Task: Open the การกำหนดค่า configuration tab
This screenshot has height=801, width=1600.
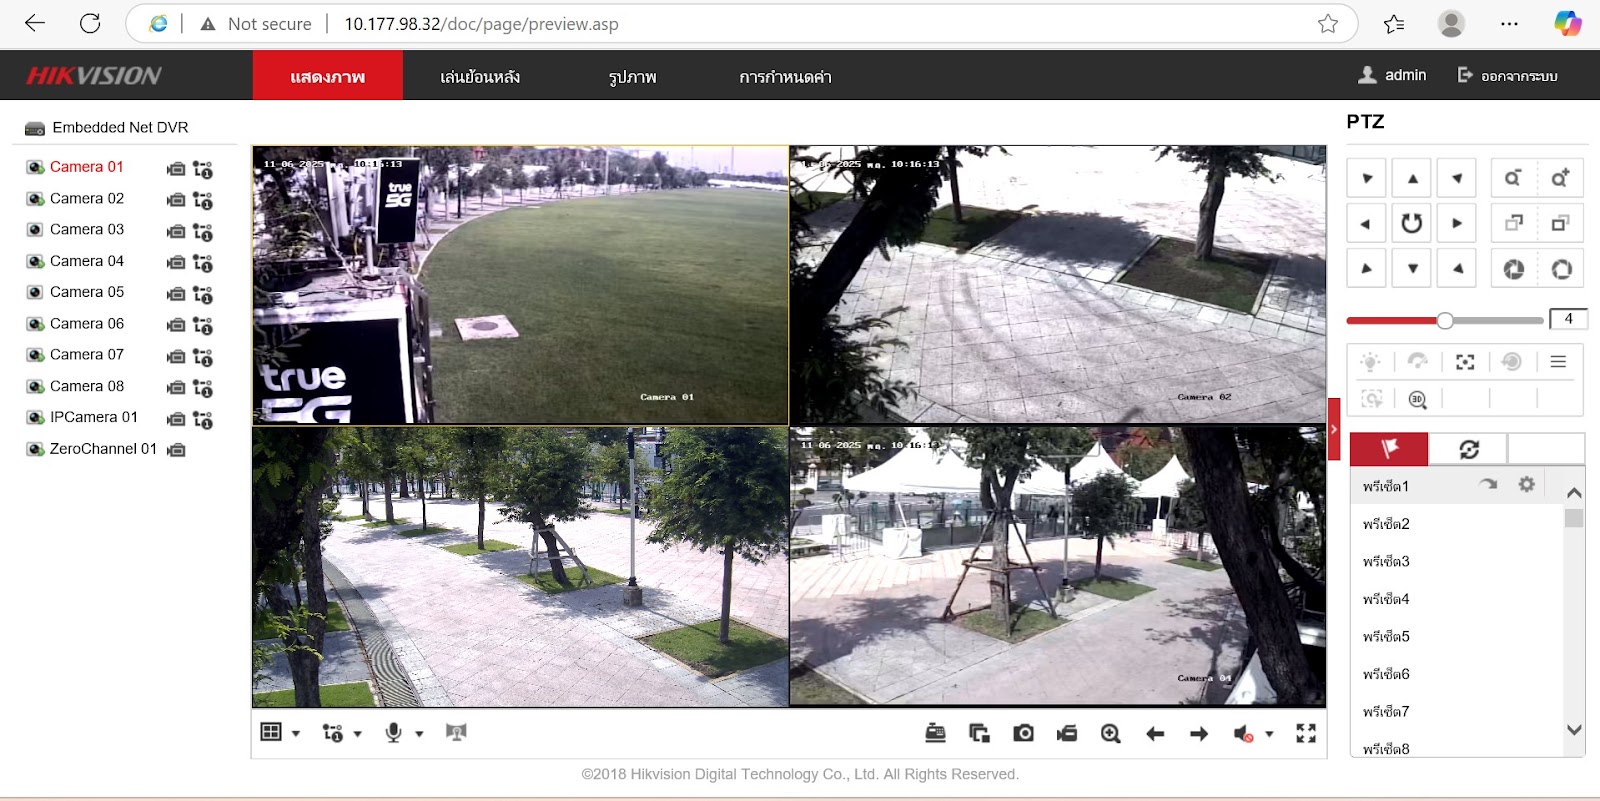Action: click(786, 77)
